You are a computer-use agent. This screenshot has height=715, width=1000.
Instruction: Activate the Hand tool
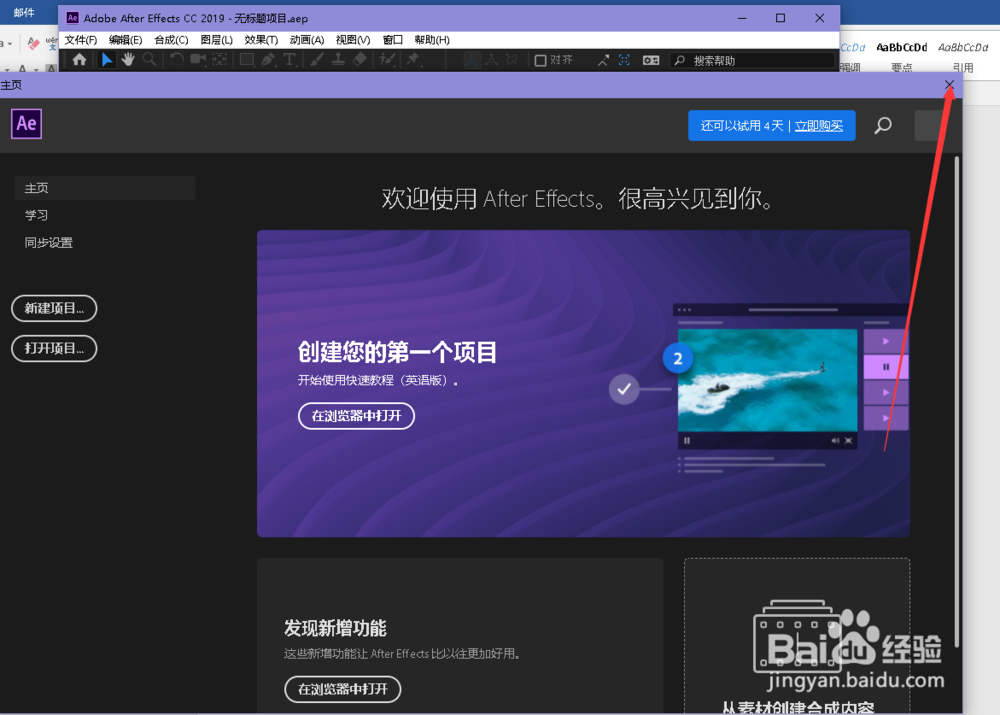pos(126,60)
